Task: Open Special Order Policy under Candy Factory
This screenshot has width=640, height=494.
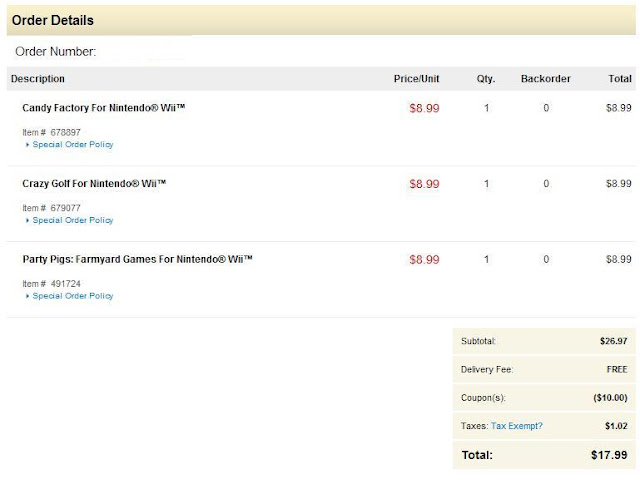Action: pos(73,144)
